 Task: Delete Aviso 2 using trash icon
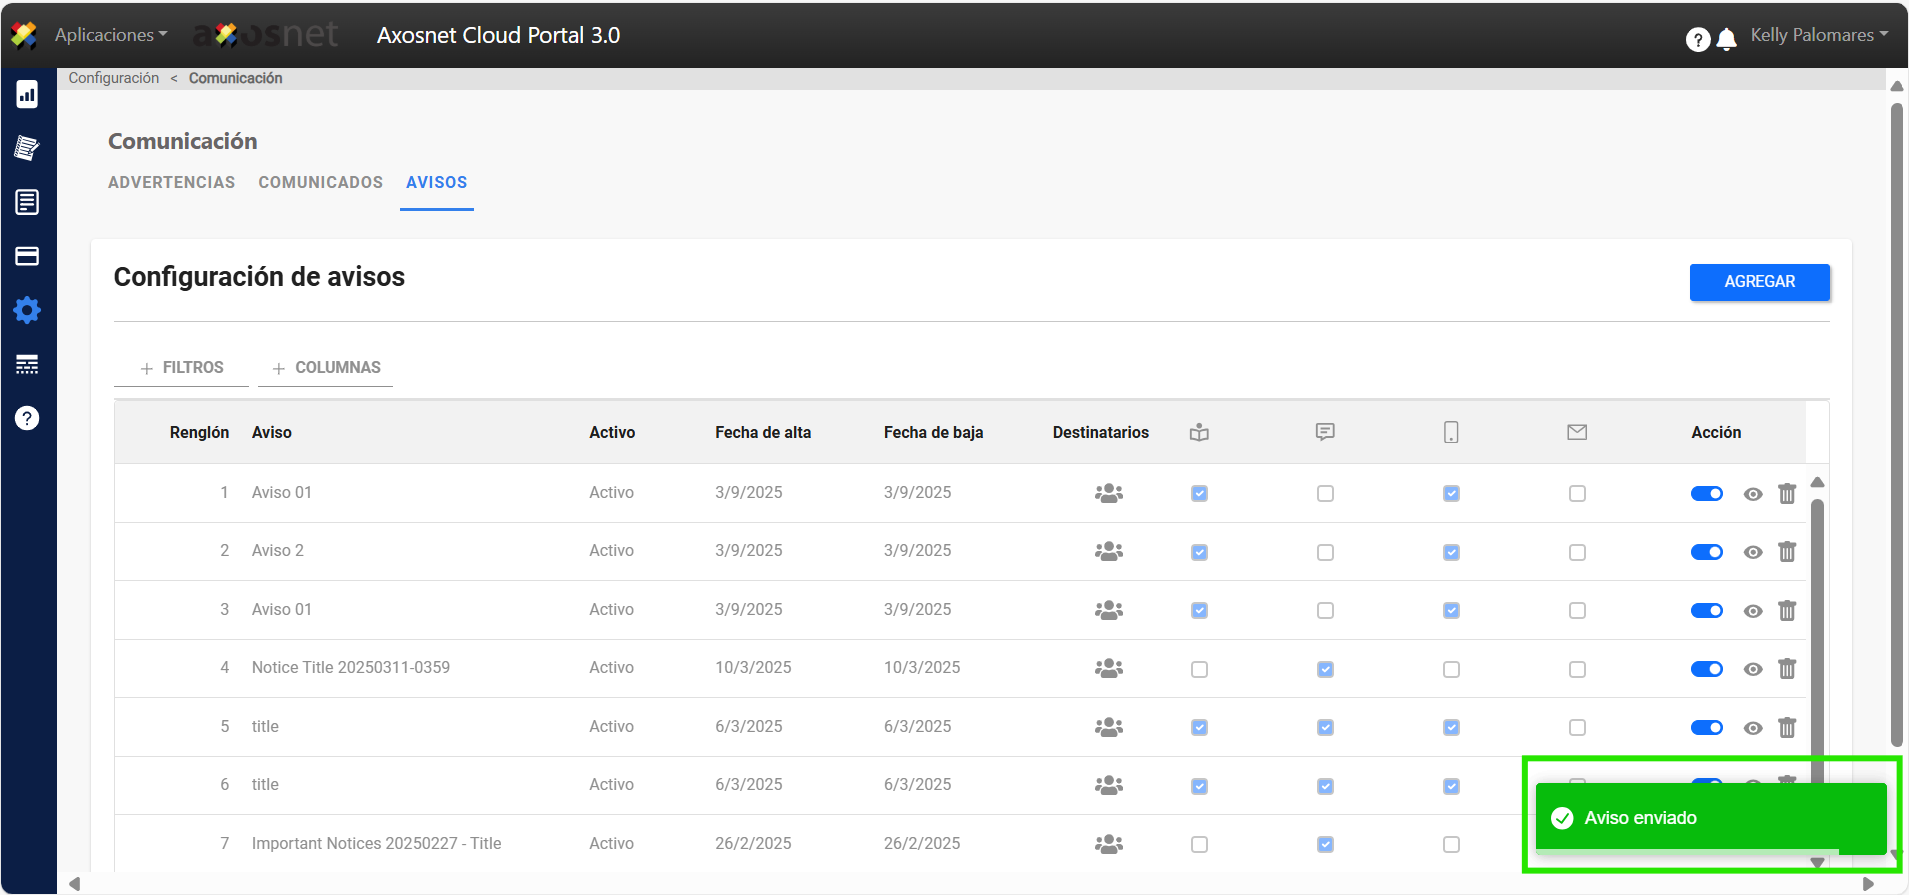tap(1787, 552)
